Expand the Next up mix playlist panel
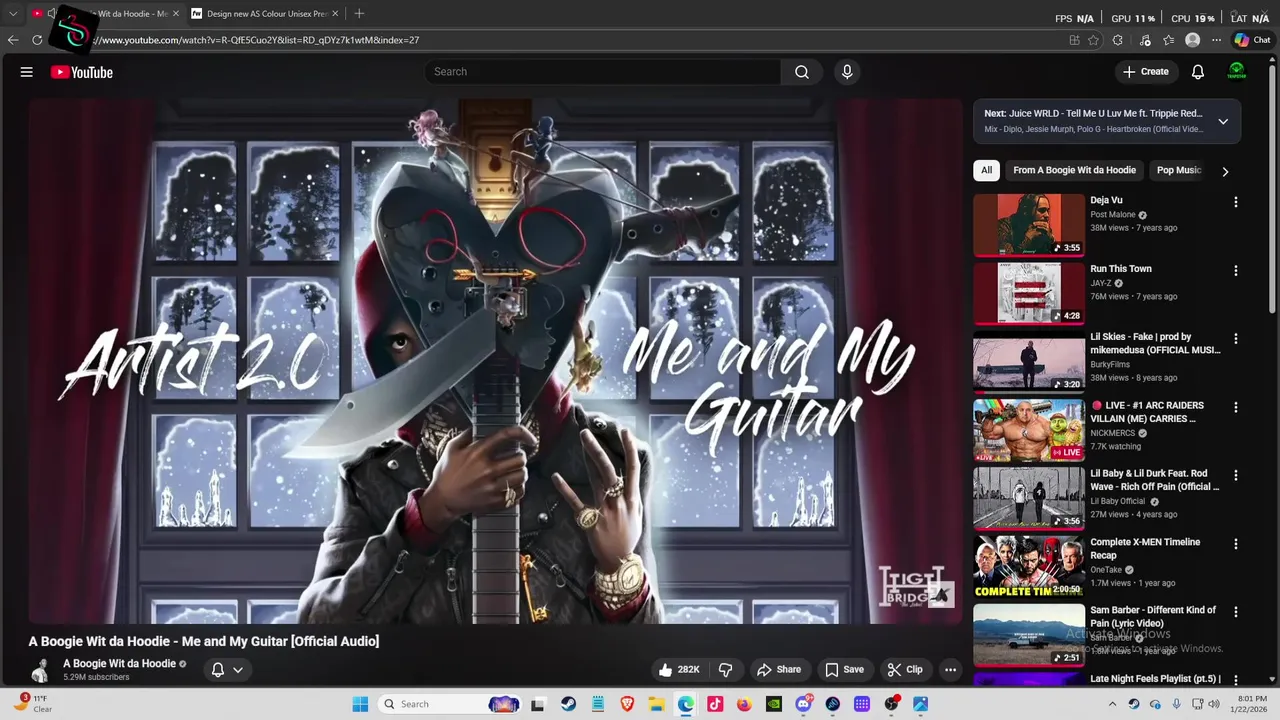This screenshot has width=1280, height=720. [1223, 121]
